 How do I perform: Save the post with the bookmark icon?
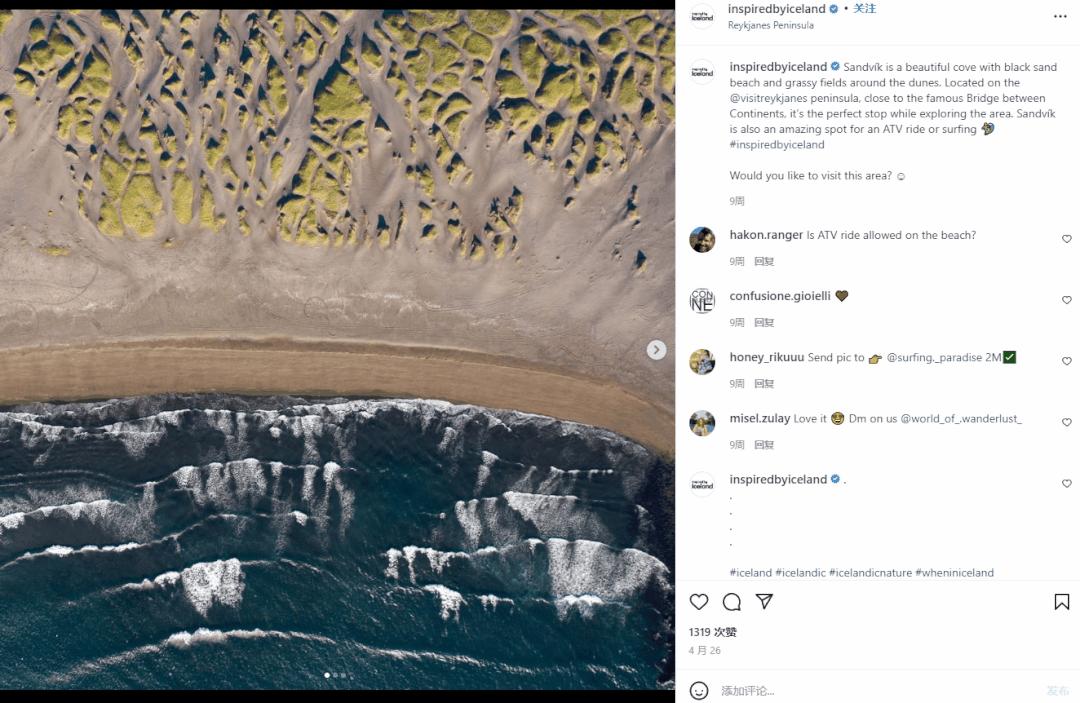[x=1061, y=602]
